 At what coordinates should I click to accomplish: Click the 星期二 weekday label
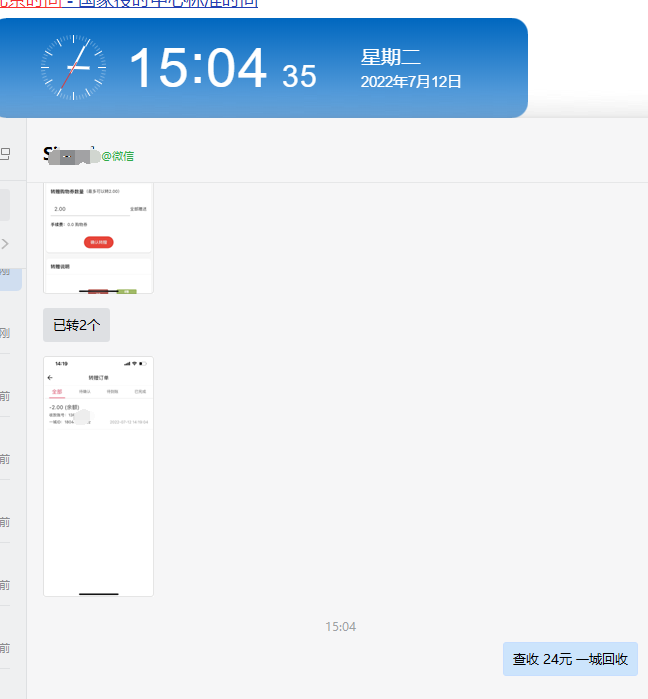(390, 57)
